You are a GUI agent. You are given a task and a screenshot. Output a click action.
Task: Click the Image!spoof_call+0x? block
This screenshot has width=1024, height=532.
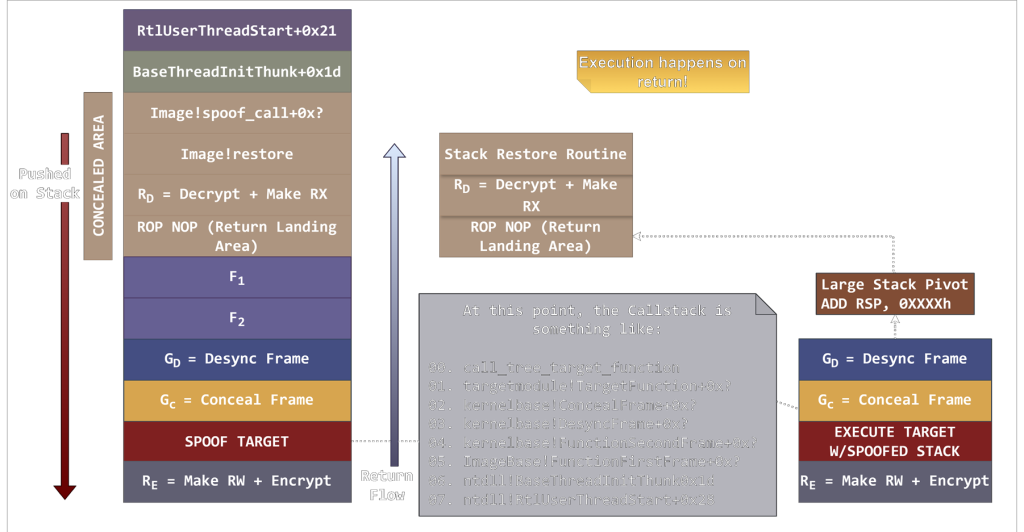coord(237,113)
